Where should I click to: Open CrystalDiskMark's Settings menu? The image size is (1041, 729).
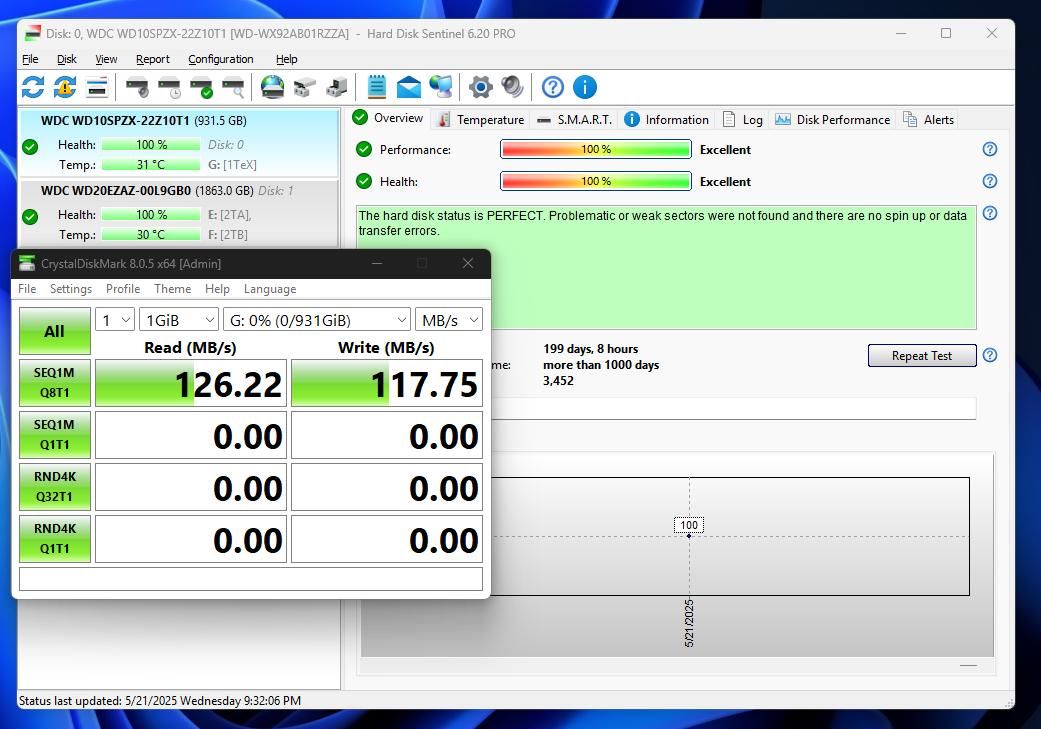[71, 289]
